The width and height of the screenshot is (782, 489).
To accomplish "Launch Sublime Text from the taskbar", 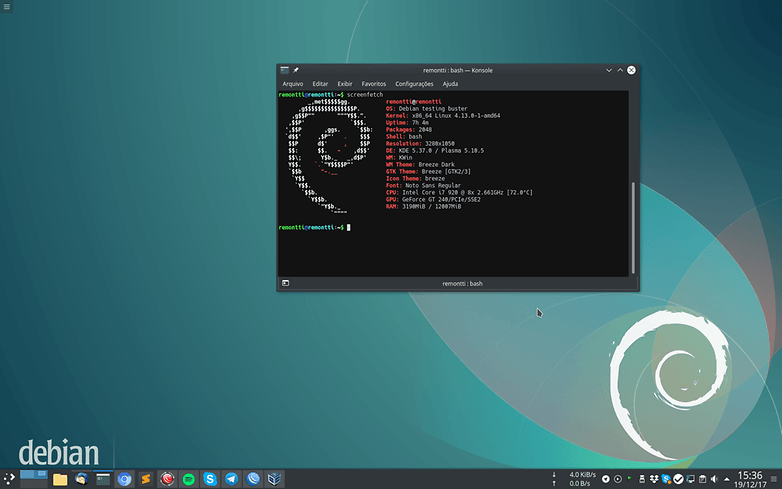I will pos(146,479).
